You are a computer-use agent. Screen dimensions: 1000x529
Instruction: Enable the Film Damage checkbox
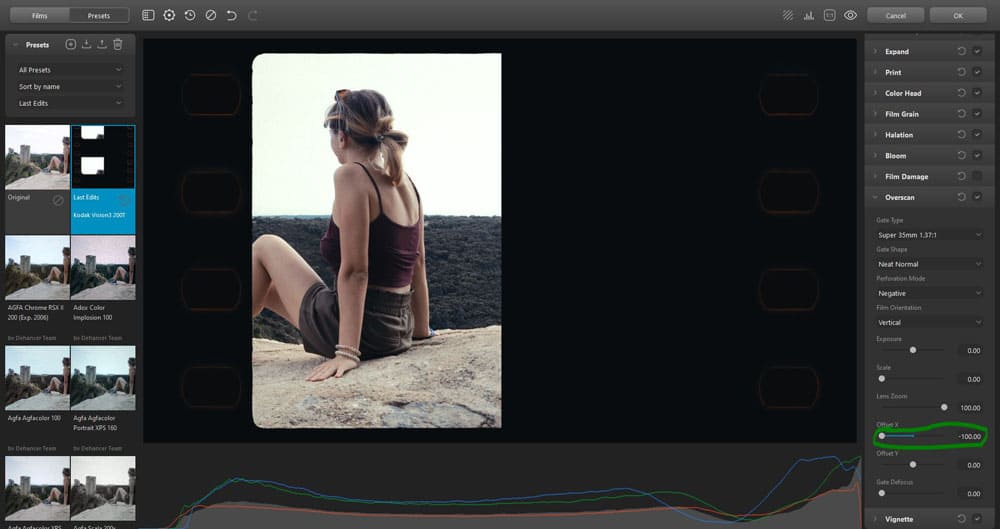pyautogui.click(x=977, y=176)
